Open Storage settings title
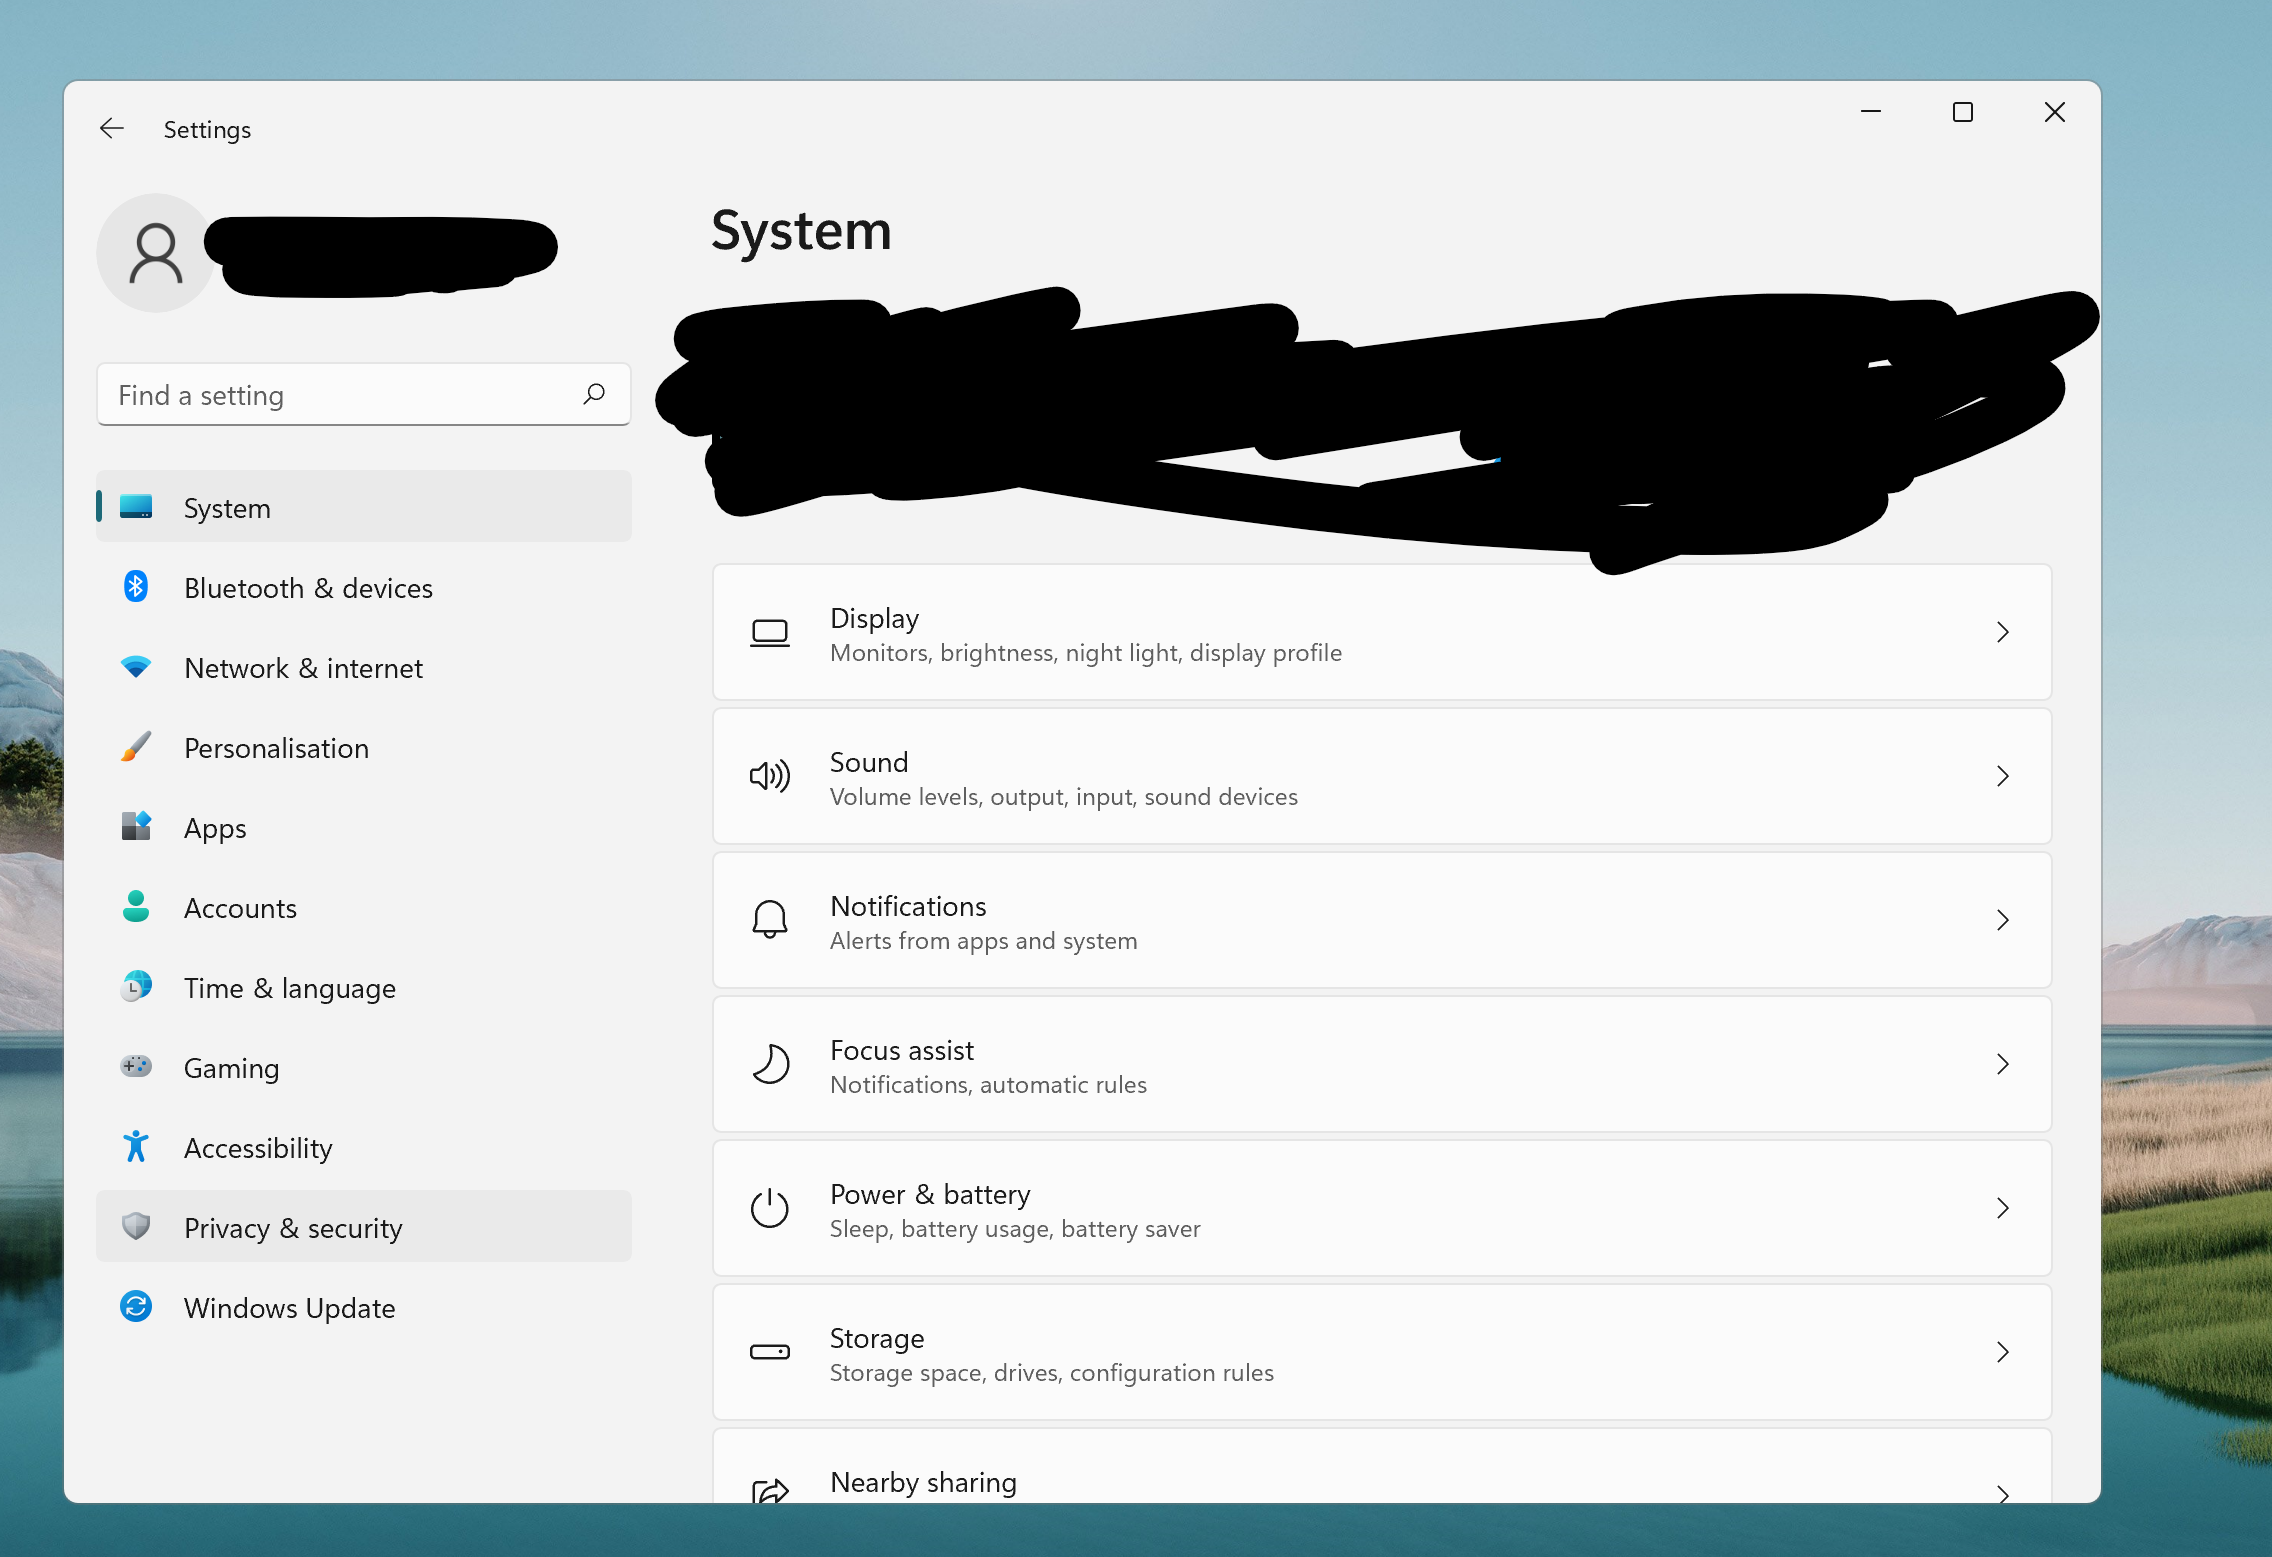This screenshot has width=2272, height=1557. [877, 1338]
